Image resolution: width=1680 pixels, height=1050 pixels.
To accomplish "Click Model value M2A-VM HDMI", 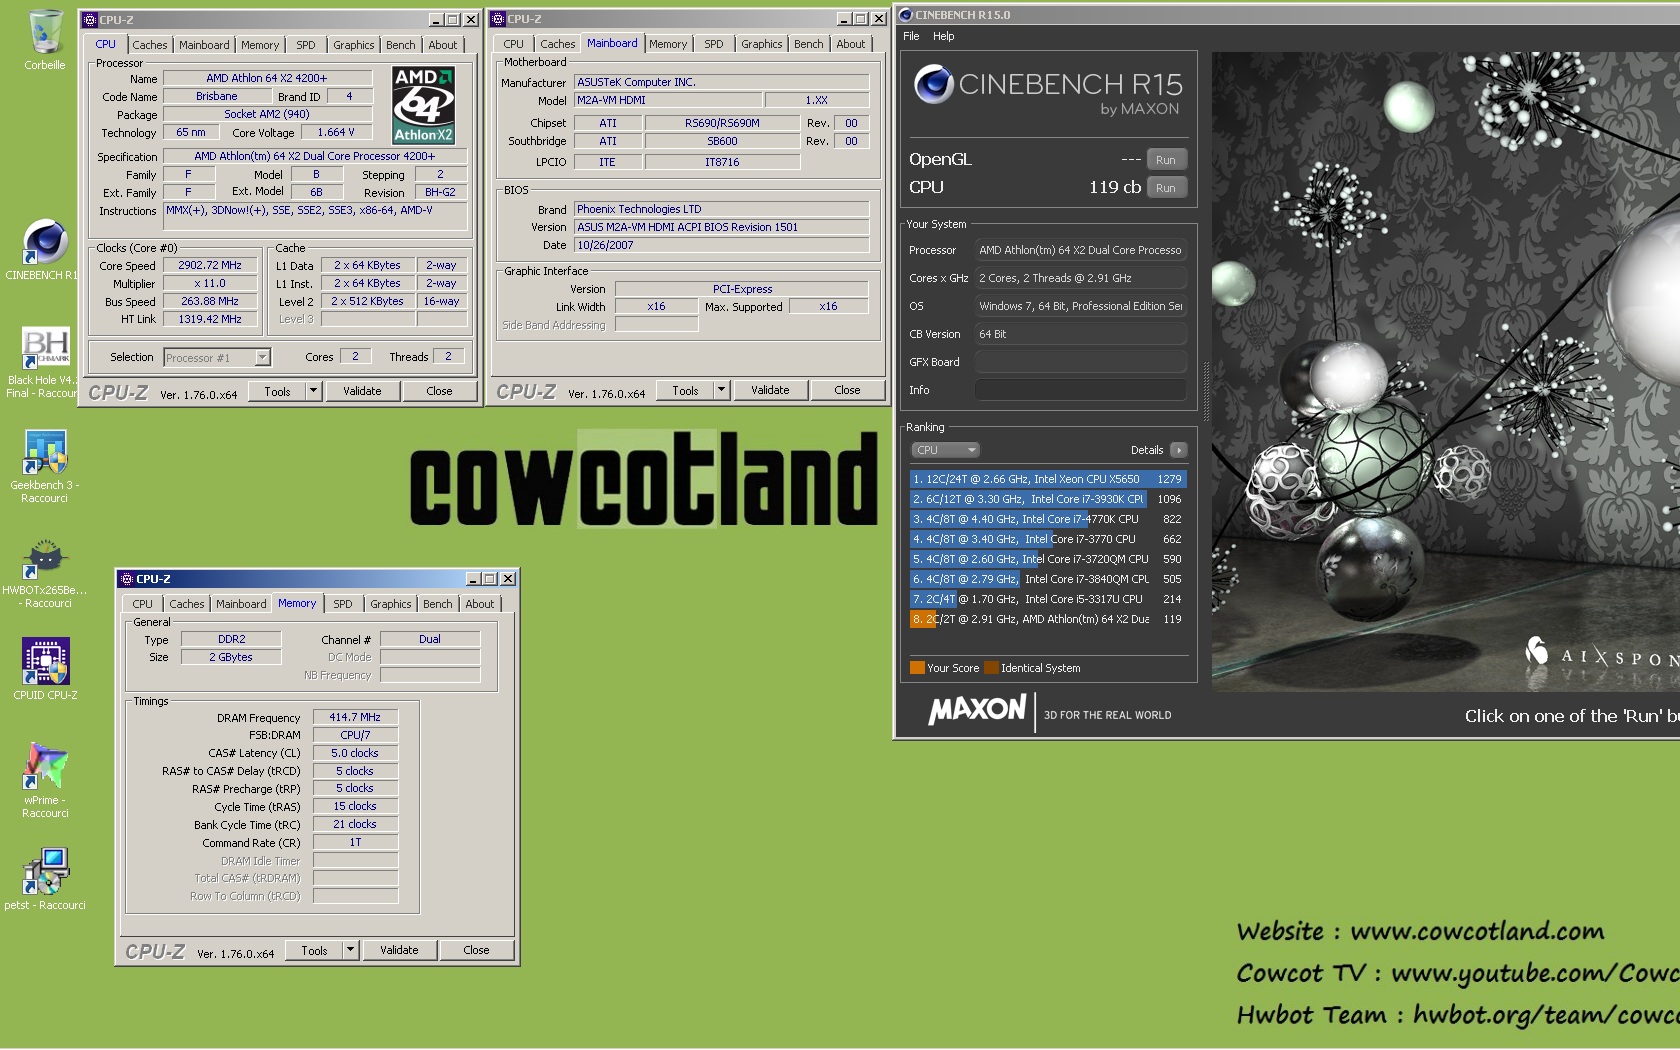I will coord(668,100).
